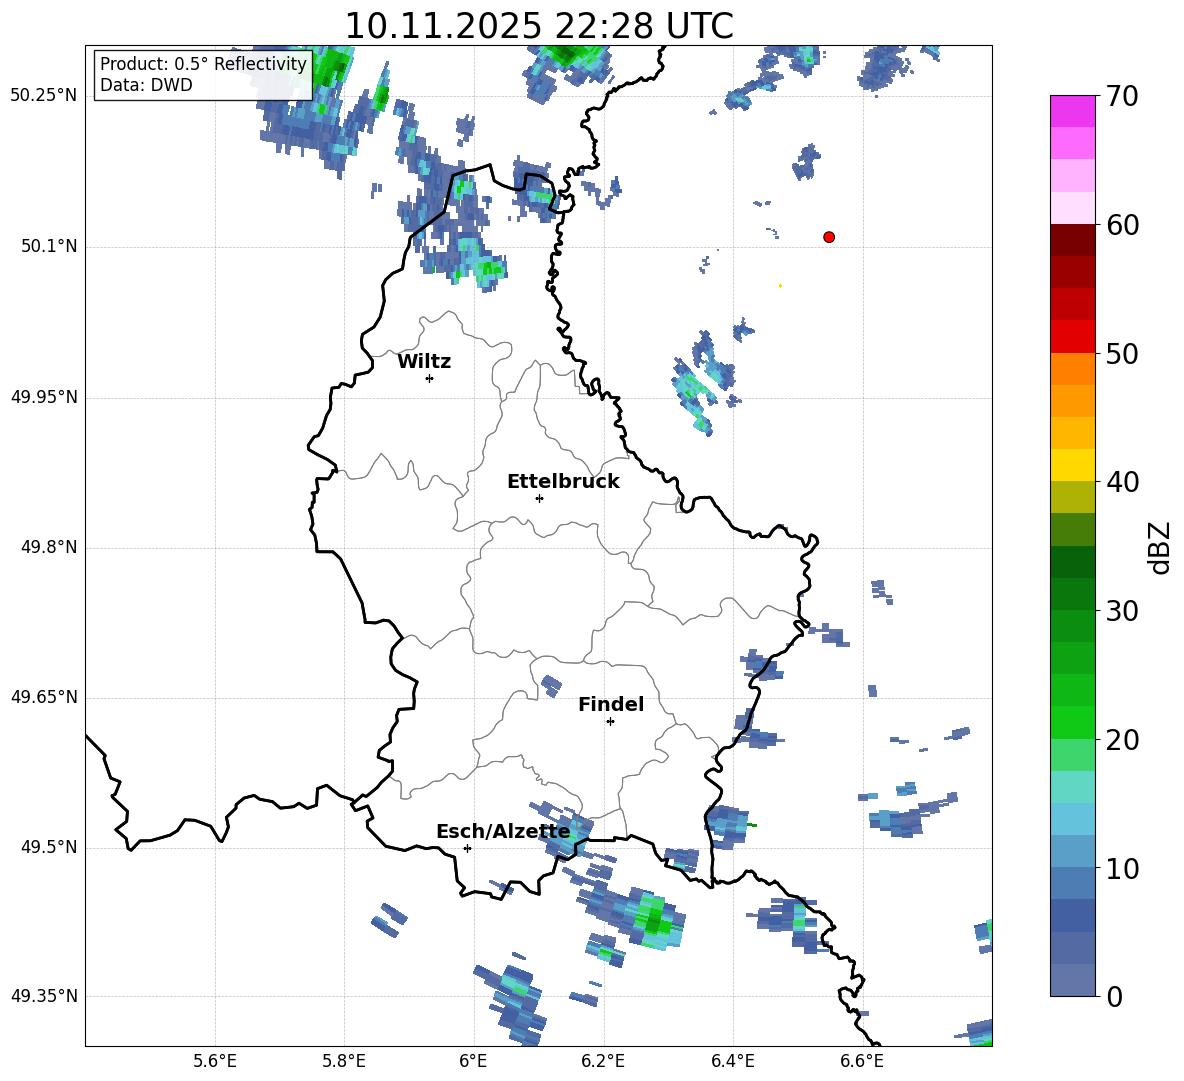This screenshot has height=1081, width=1184.
Task: Click the bright red colorbar segment just above 50
Action: click(x=1073, y=337)
